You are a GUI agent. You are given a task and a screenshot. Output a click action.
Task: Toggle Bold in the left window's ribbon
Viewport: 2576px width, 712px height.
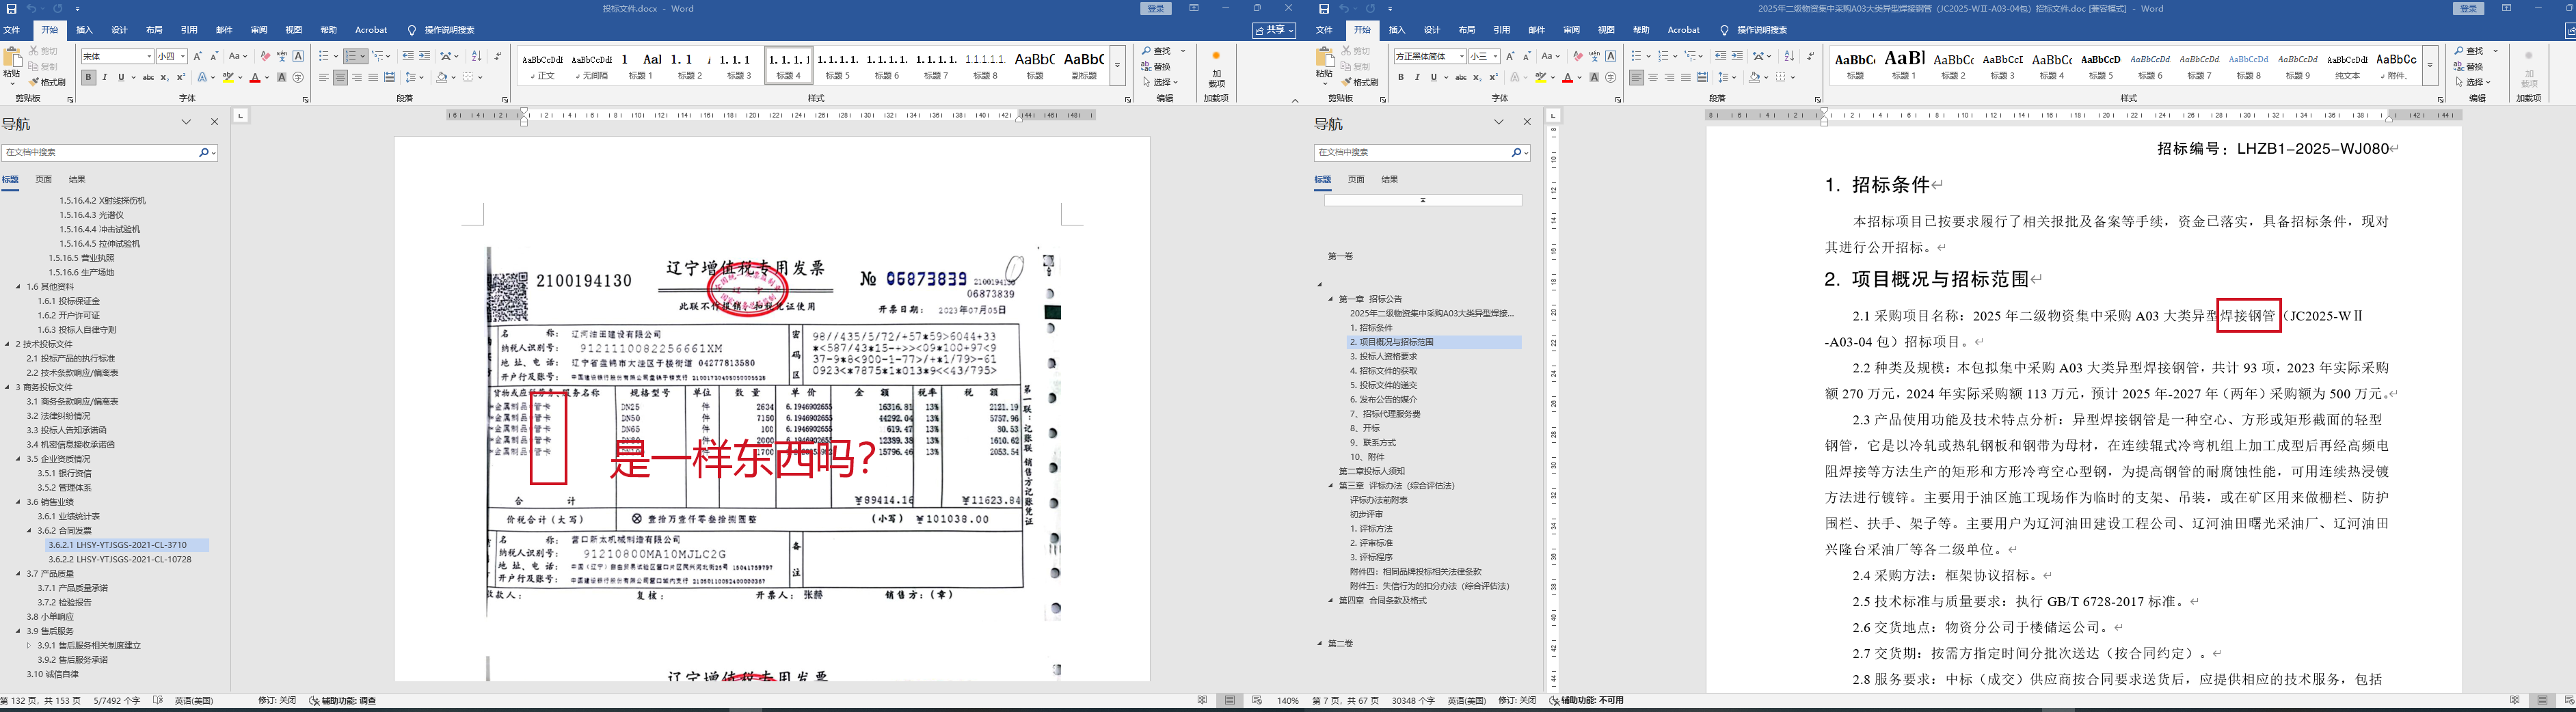click(89, 78)
